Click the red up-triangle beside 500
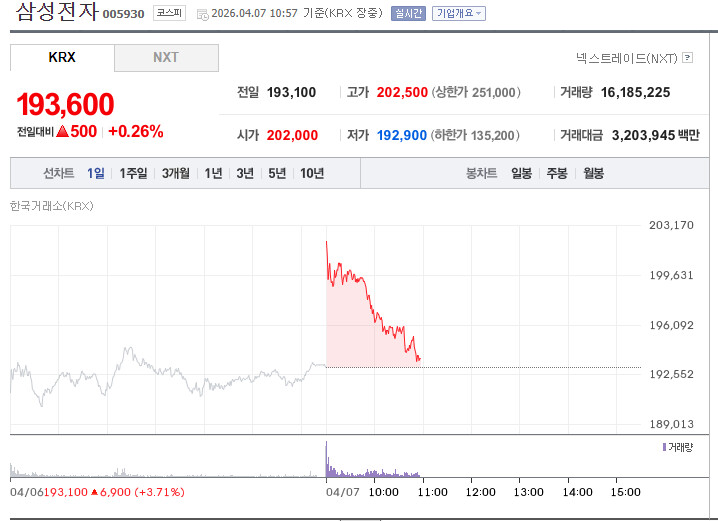This screenshot has width=718, height=521. (62, 132)
